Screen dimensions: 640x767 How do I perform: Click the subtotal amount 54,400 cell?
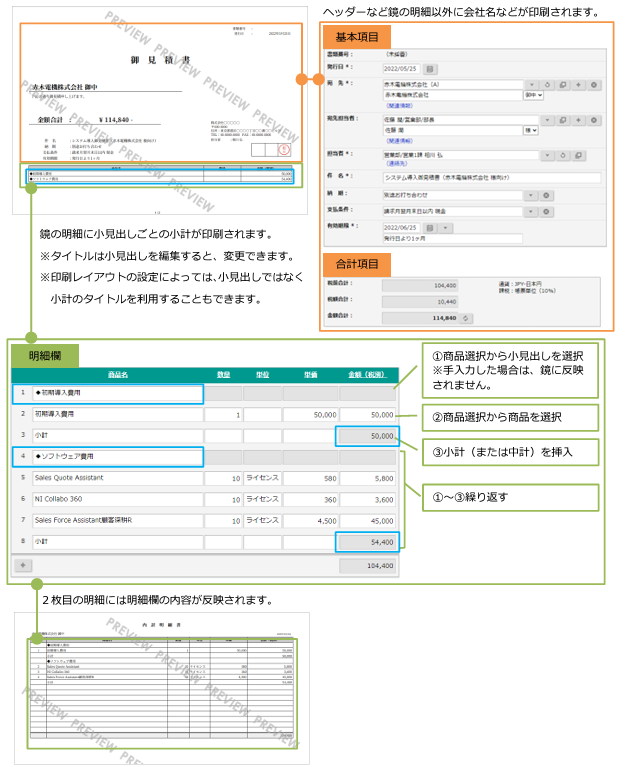pos(367,542)
